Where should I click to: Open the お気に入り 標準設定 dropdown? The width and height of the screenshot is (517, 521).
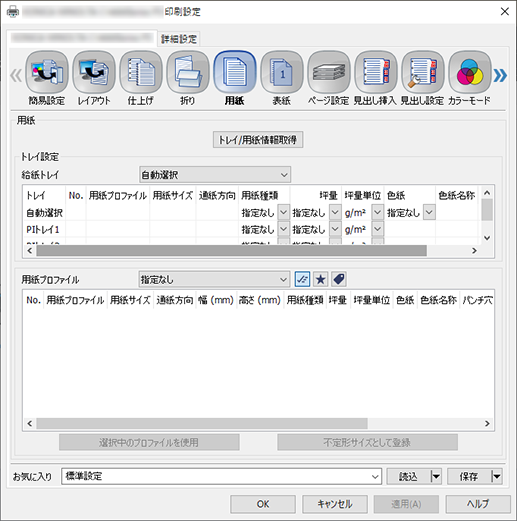pos(221,476)
